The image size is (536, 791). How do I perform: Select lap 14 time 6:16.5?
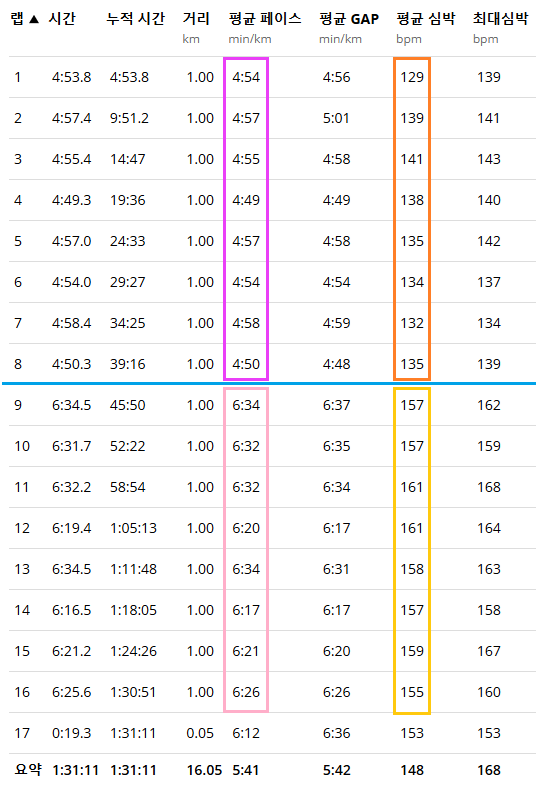point(72,610)
